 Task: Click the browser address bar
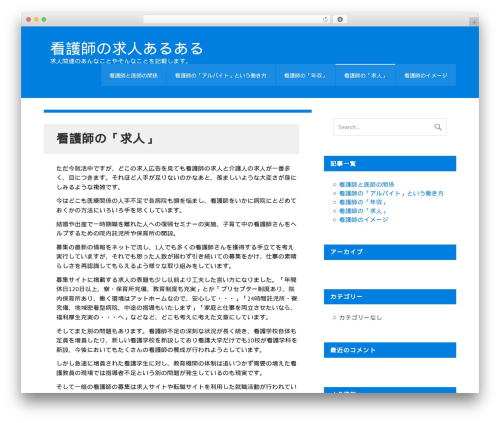[x=237, y=19]
